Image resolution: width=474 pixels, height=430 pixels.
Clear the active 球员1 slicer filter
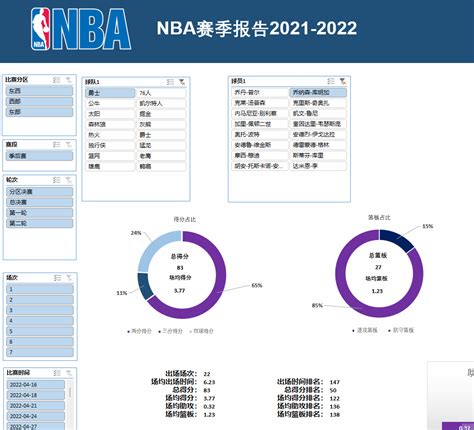[342, 81]
